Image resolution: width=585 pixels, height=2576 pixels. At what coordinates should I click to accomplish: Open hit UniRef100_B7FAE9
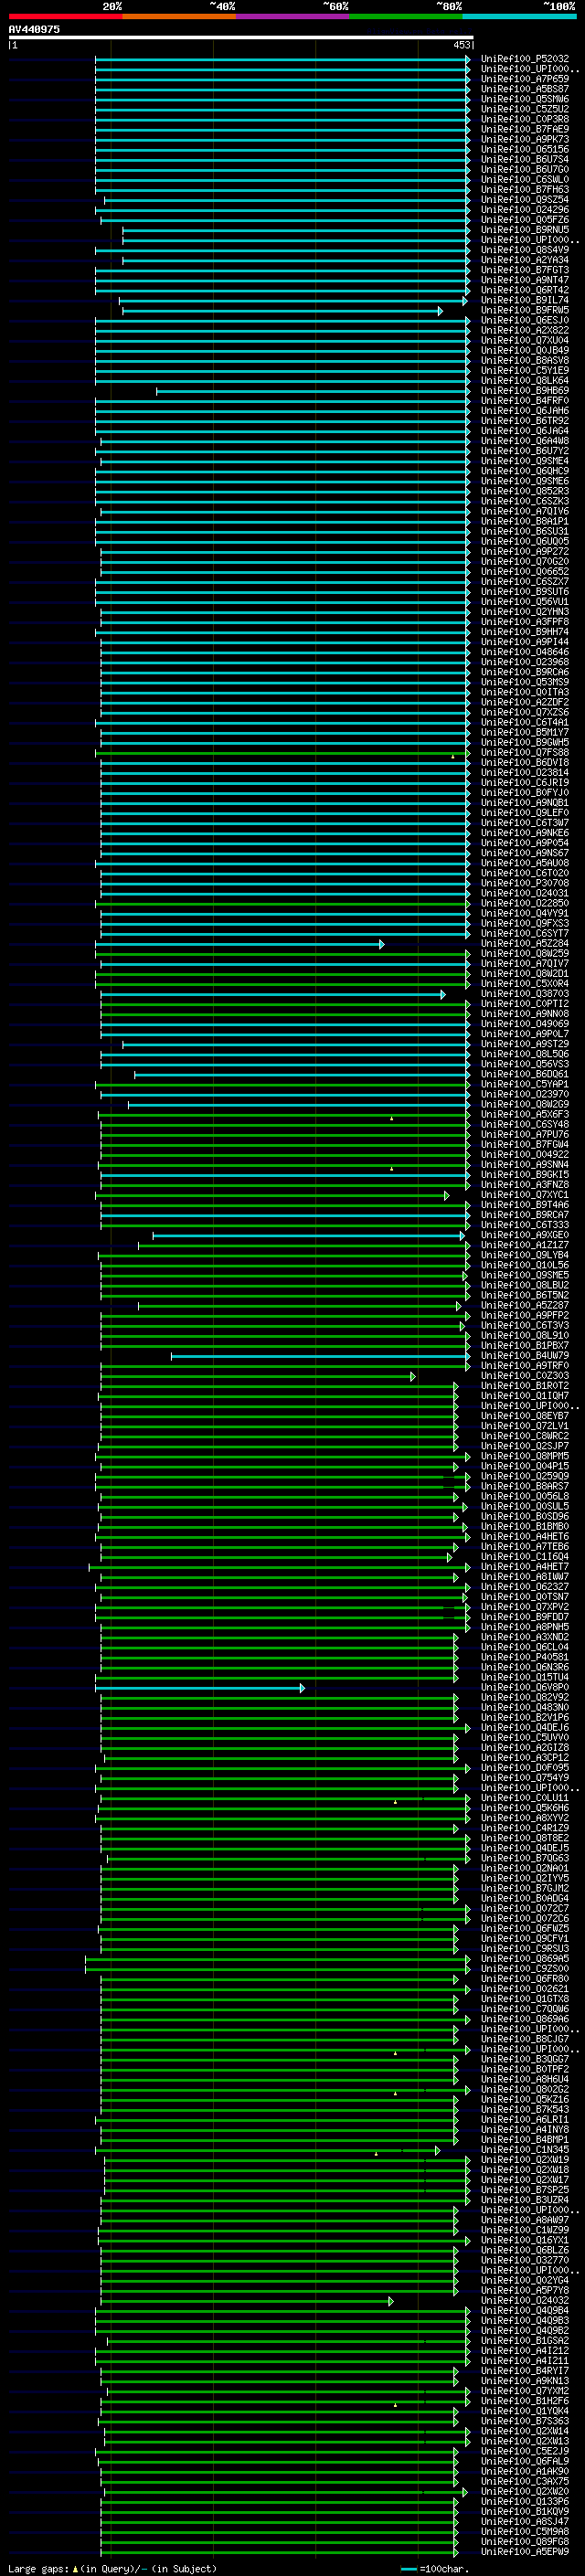tap(525, 129)
